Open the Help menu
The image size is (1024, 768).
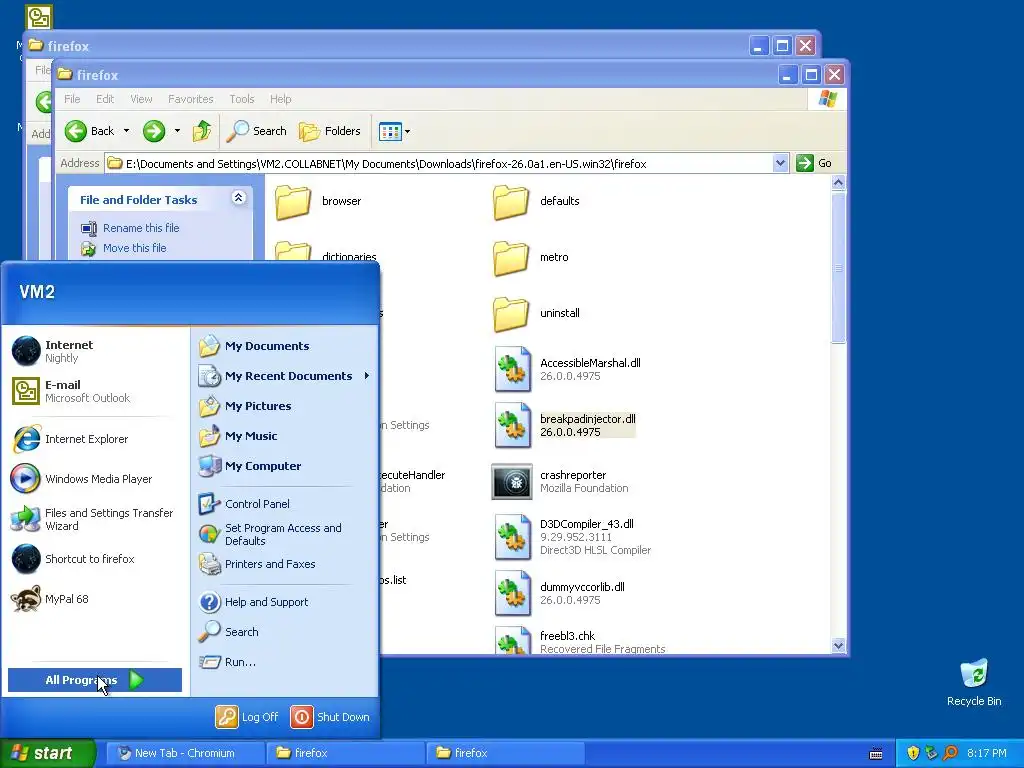(x=281, y=99)
